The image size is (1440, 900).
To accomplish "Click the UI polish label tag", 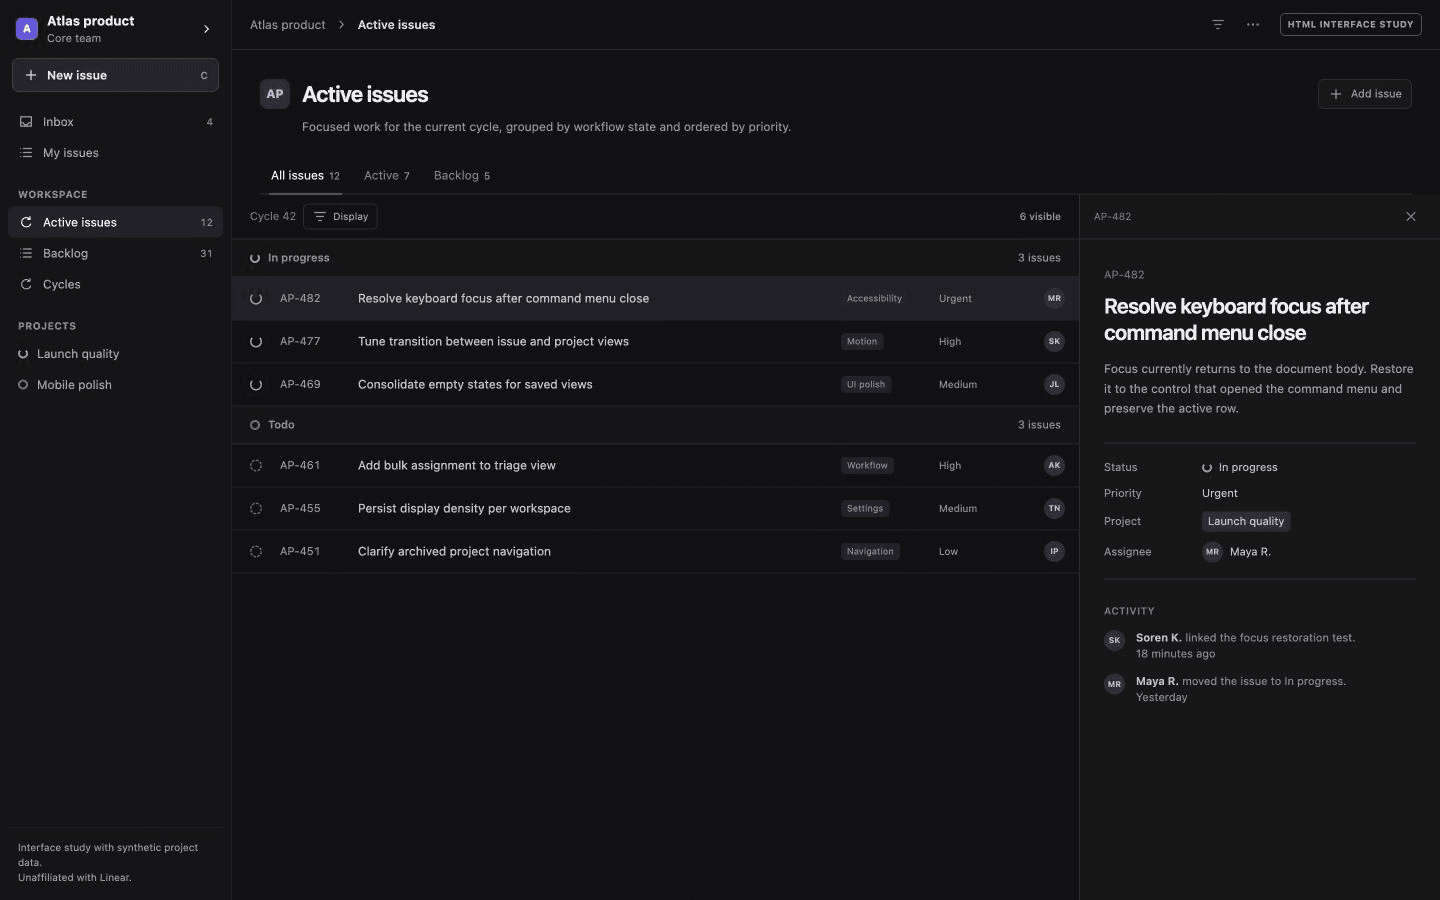I will [866, 385].
